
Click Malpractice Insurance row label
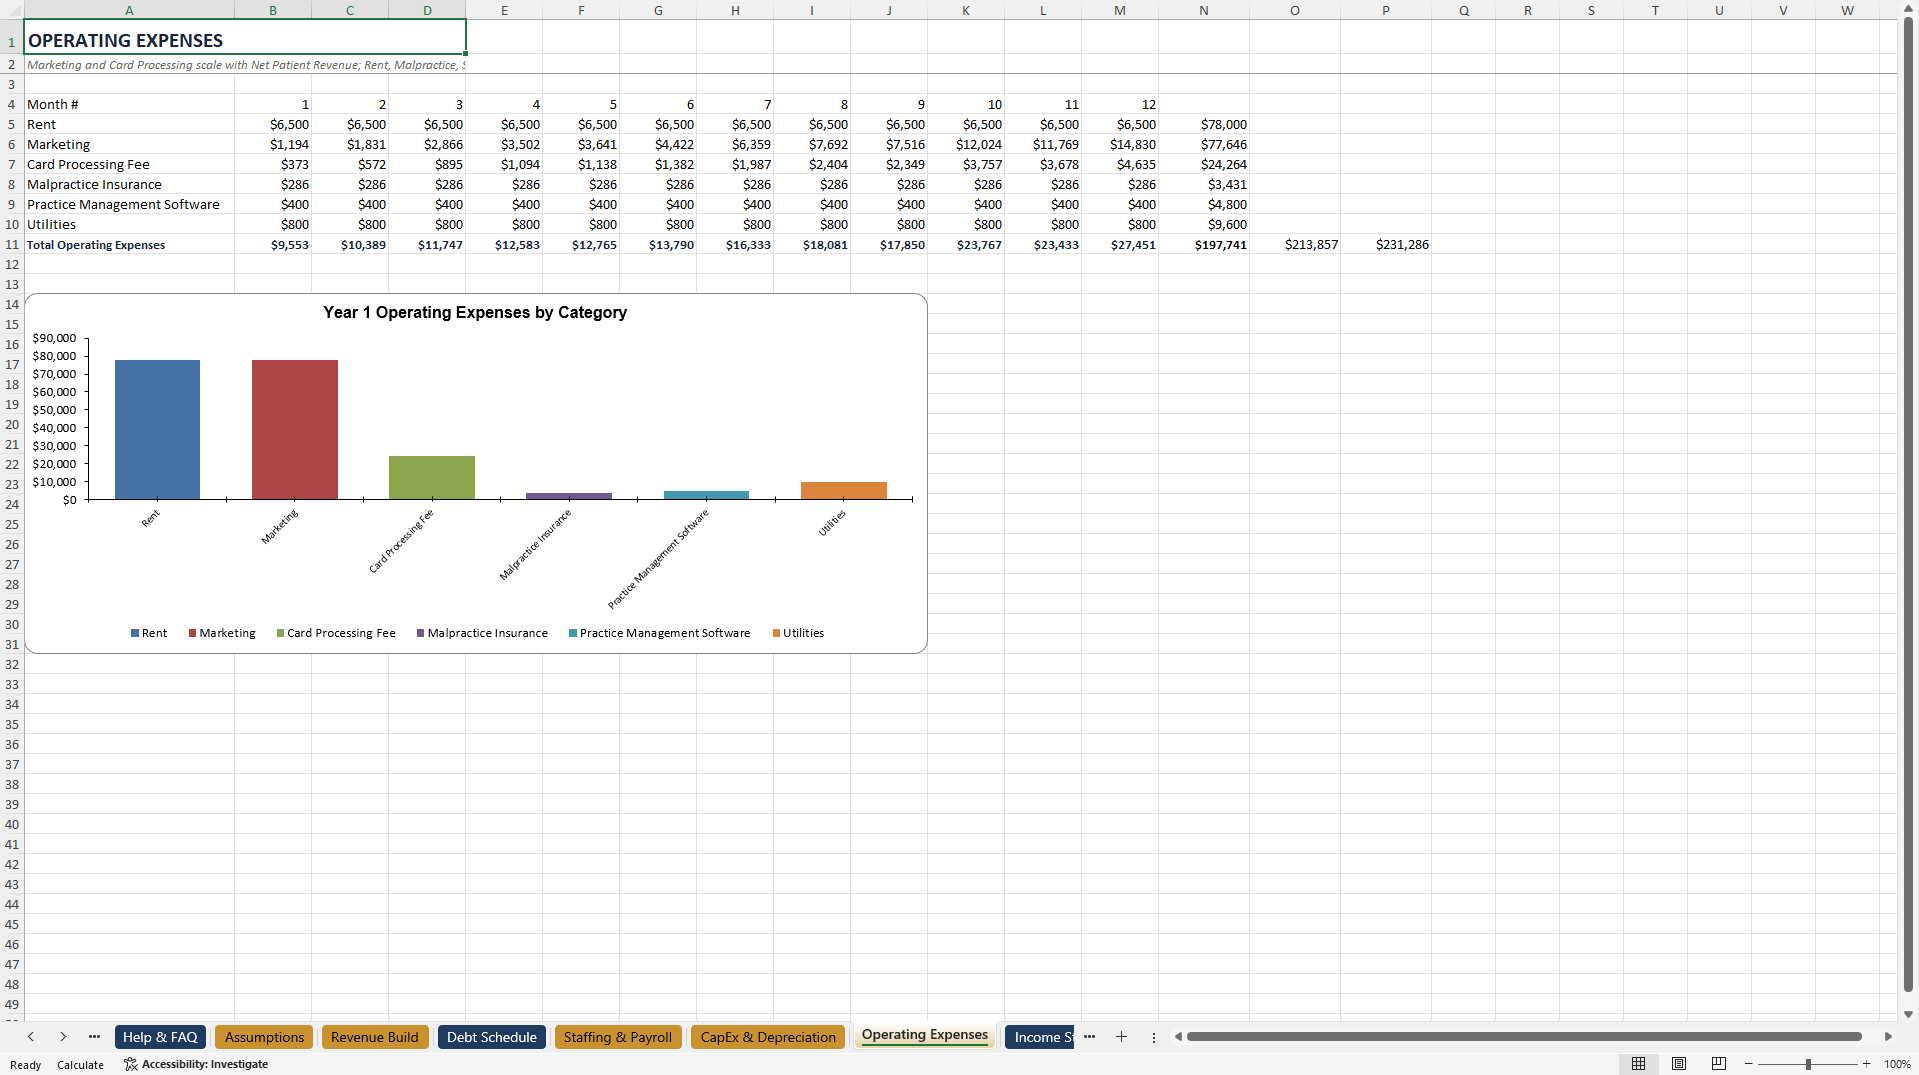129,184
